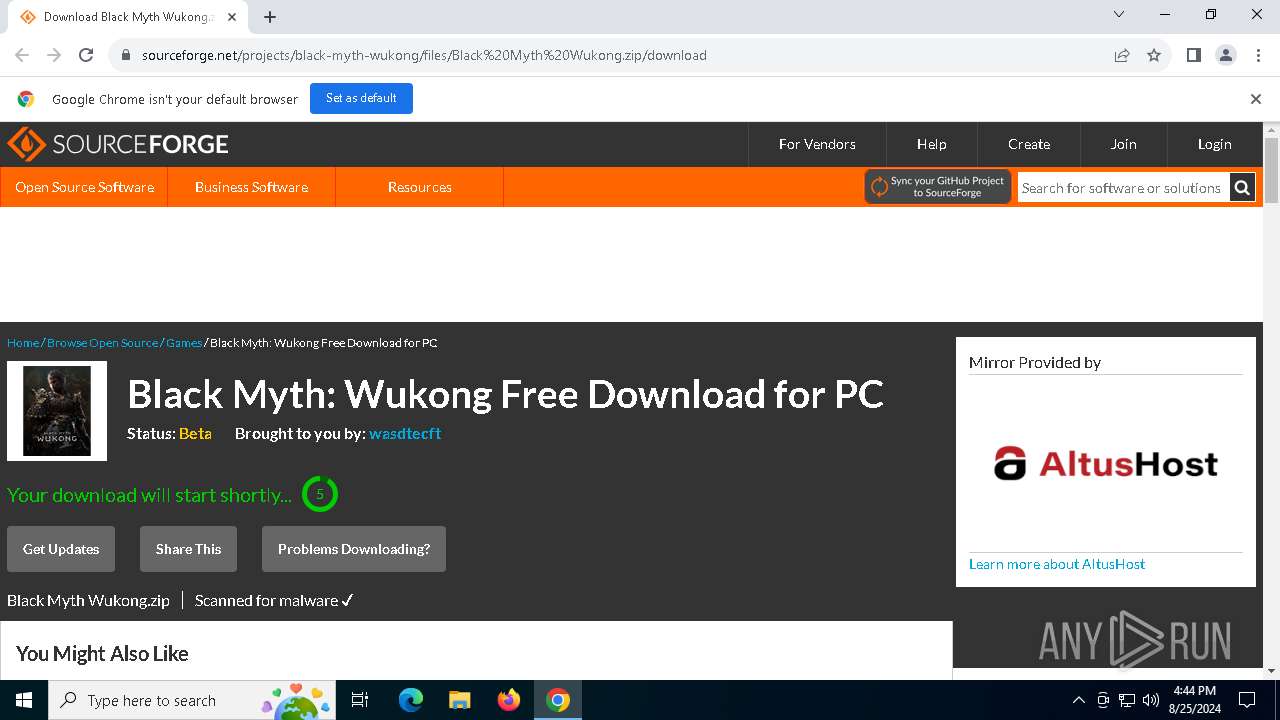Click the download countdown circle
Screen dimensions: 1280x720
click(x=320, y=494)
